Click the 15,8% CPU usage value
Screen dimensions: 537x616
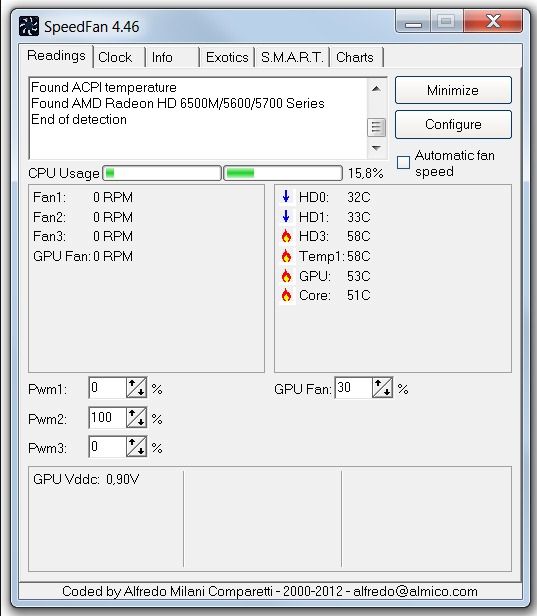[x=365, y=173]
